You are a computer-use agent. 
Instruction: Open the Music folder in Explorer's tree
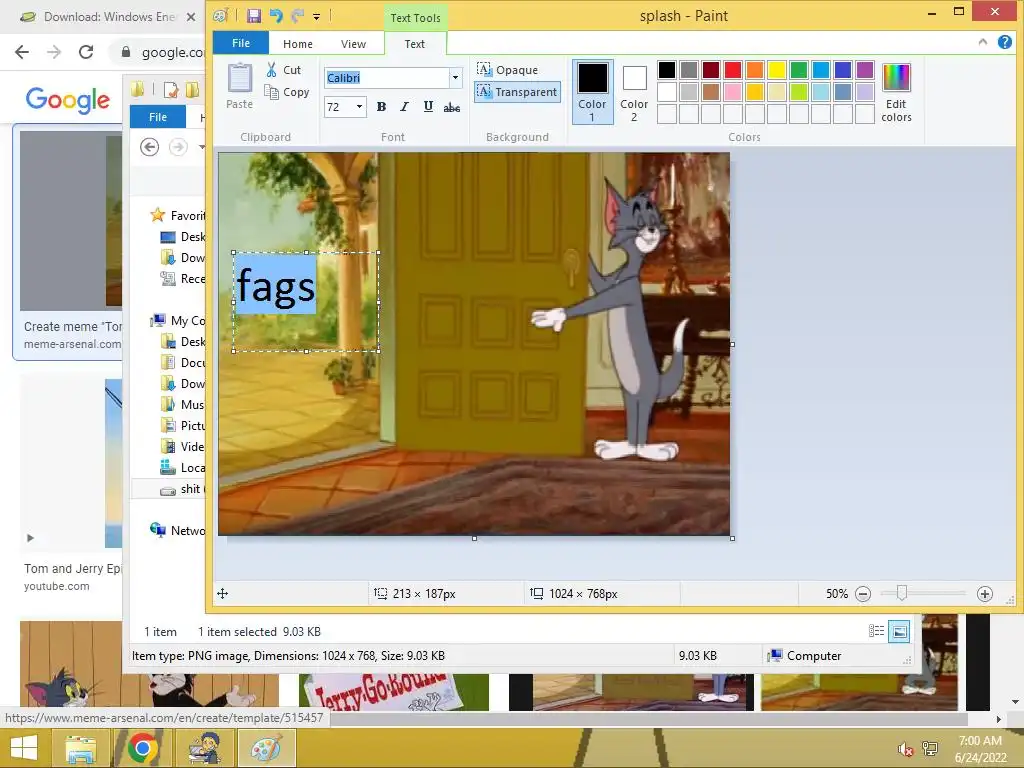click(183, 404)
